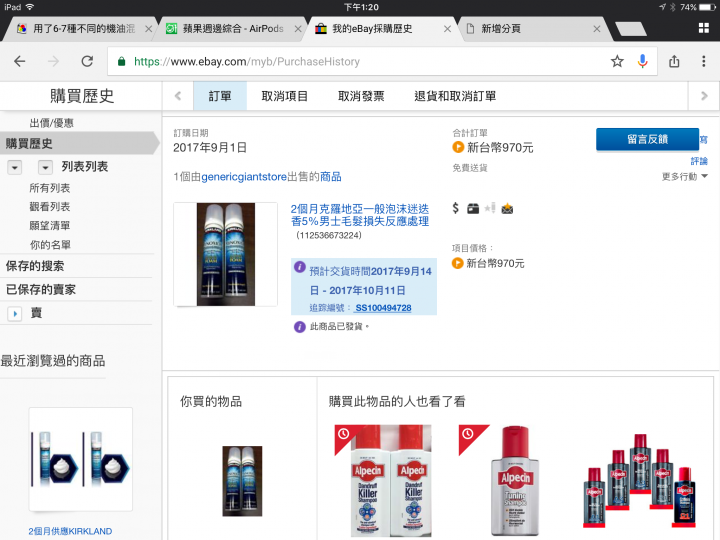Click the feedback received envelope icon
The image size is (720, 540).
(507, 208)
